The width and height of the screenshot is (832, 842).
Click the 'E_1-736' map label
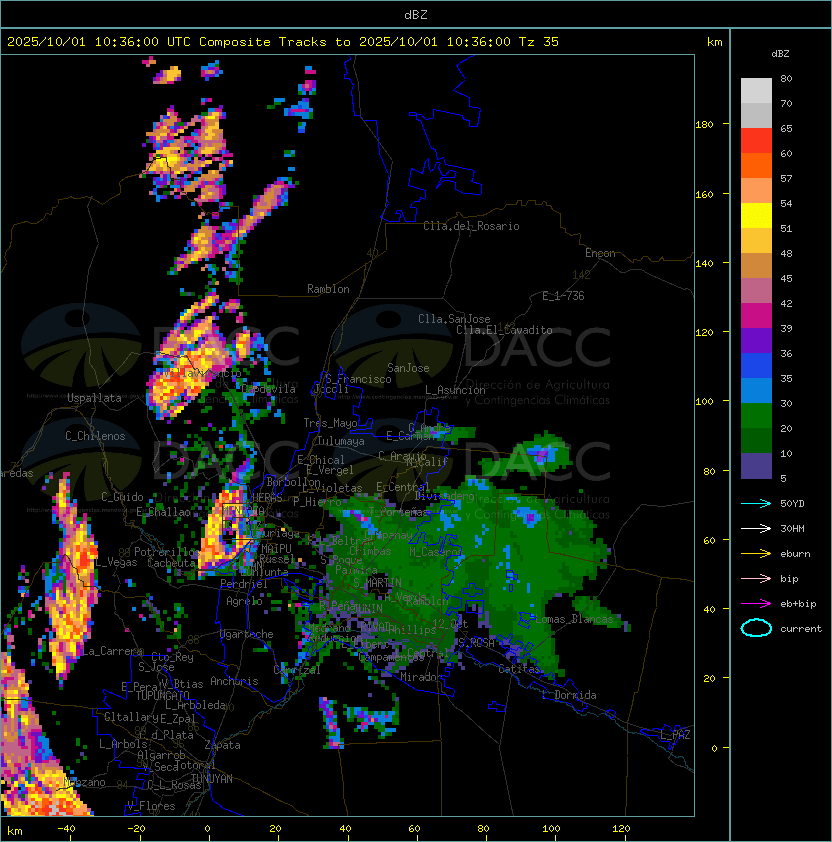(x=563, y=296)
